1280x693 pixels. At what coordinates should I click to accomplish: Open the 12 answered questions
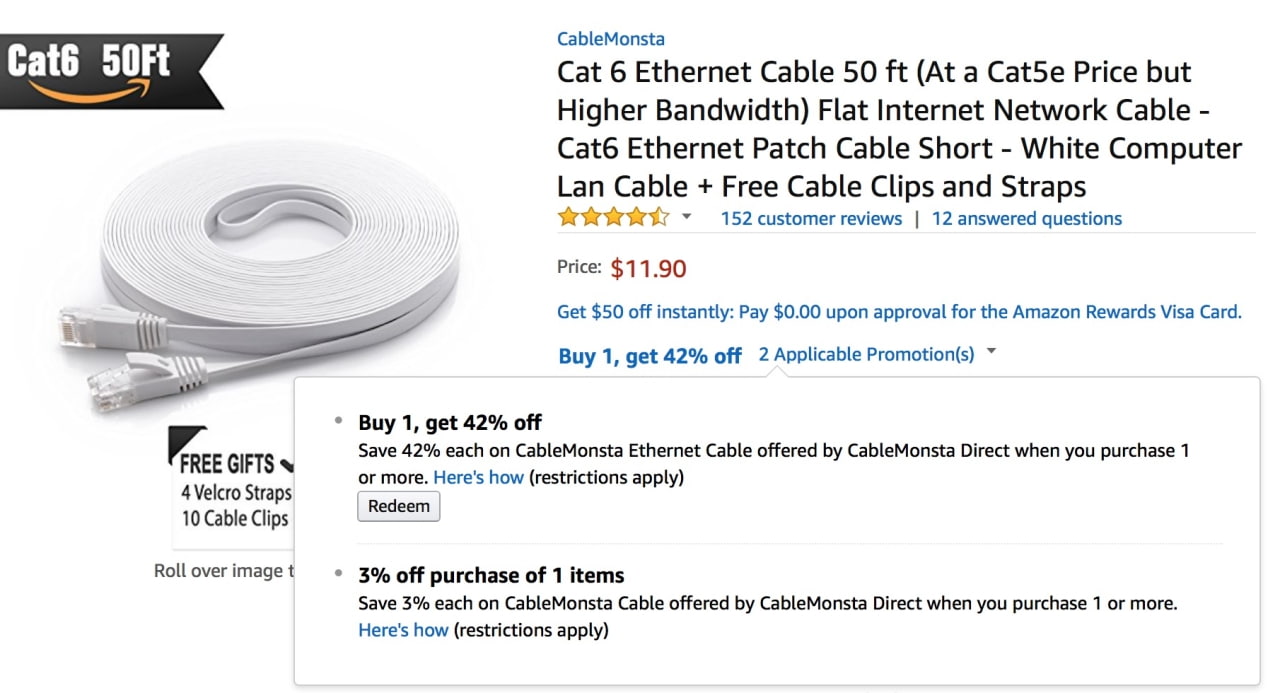point(1026,218)
